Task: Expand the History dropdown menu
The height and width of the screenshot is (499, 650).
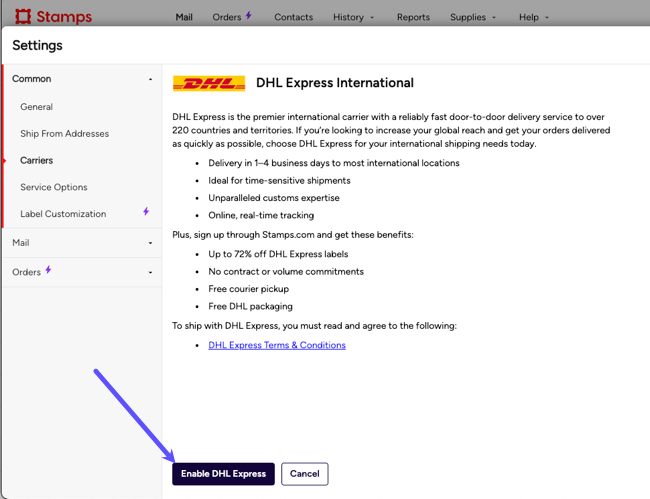Action: (x=354, y=17)
